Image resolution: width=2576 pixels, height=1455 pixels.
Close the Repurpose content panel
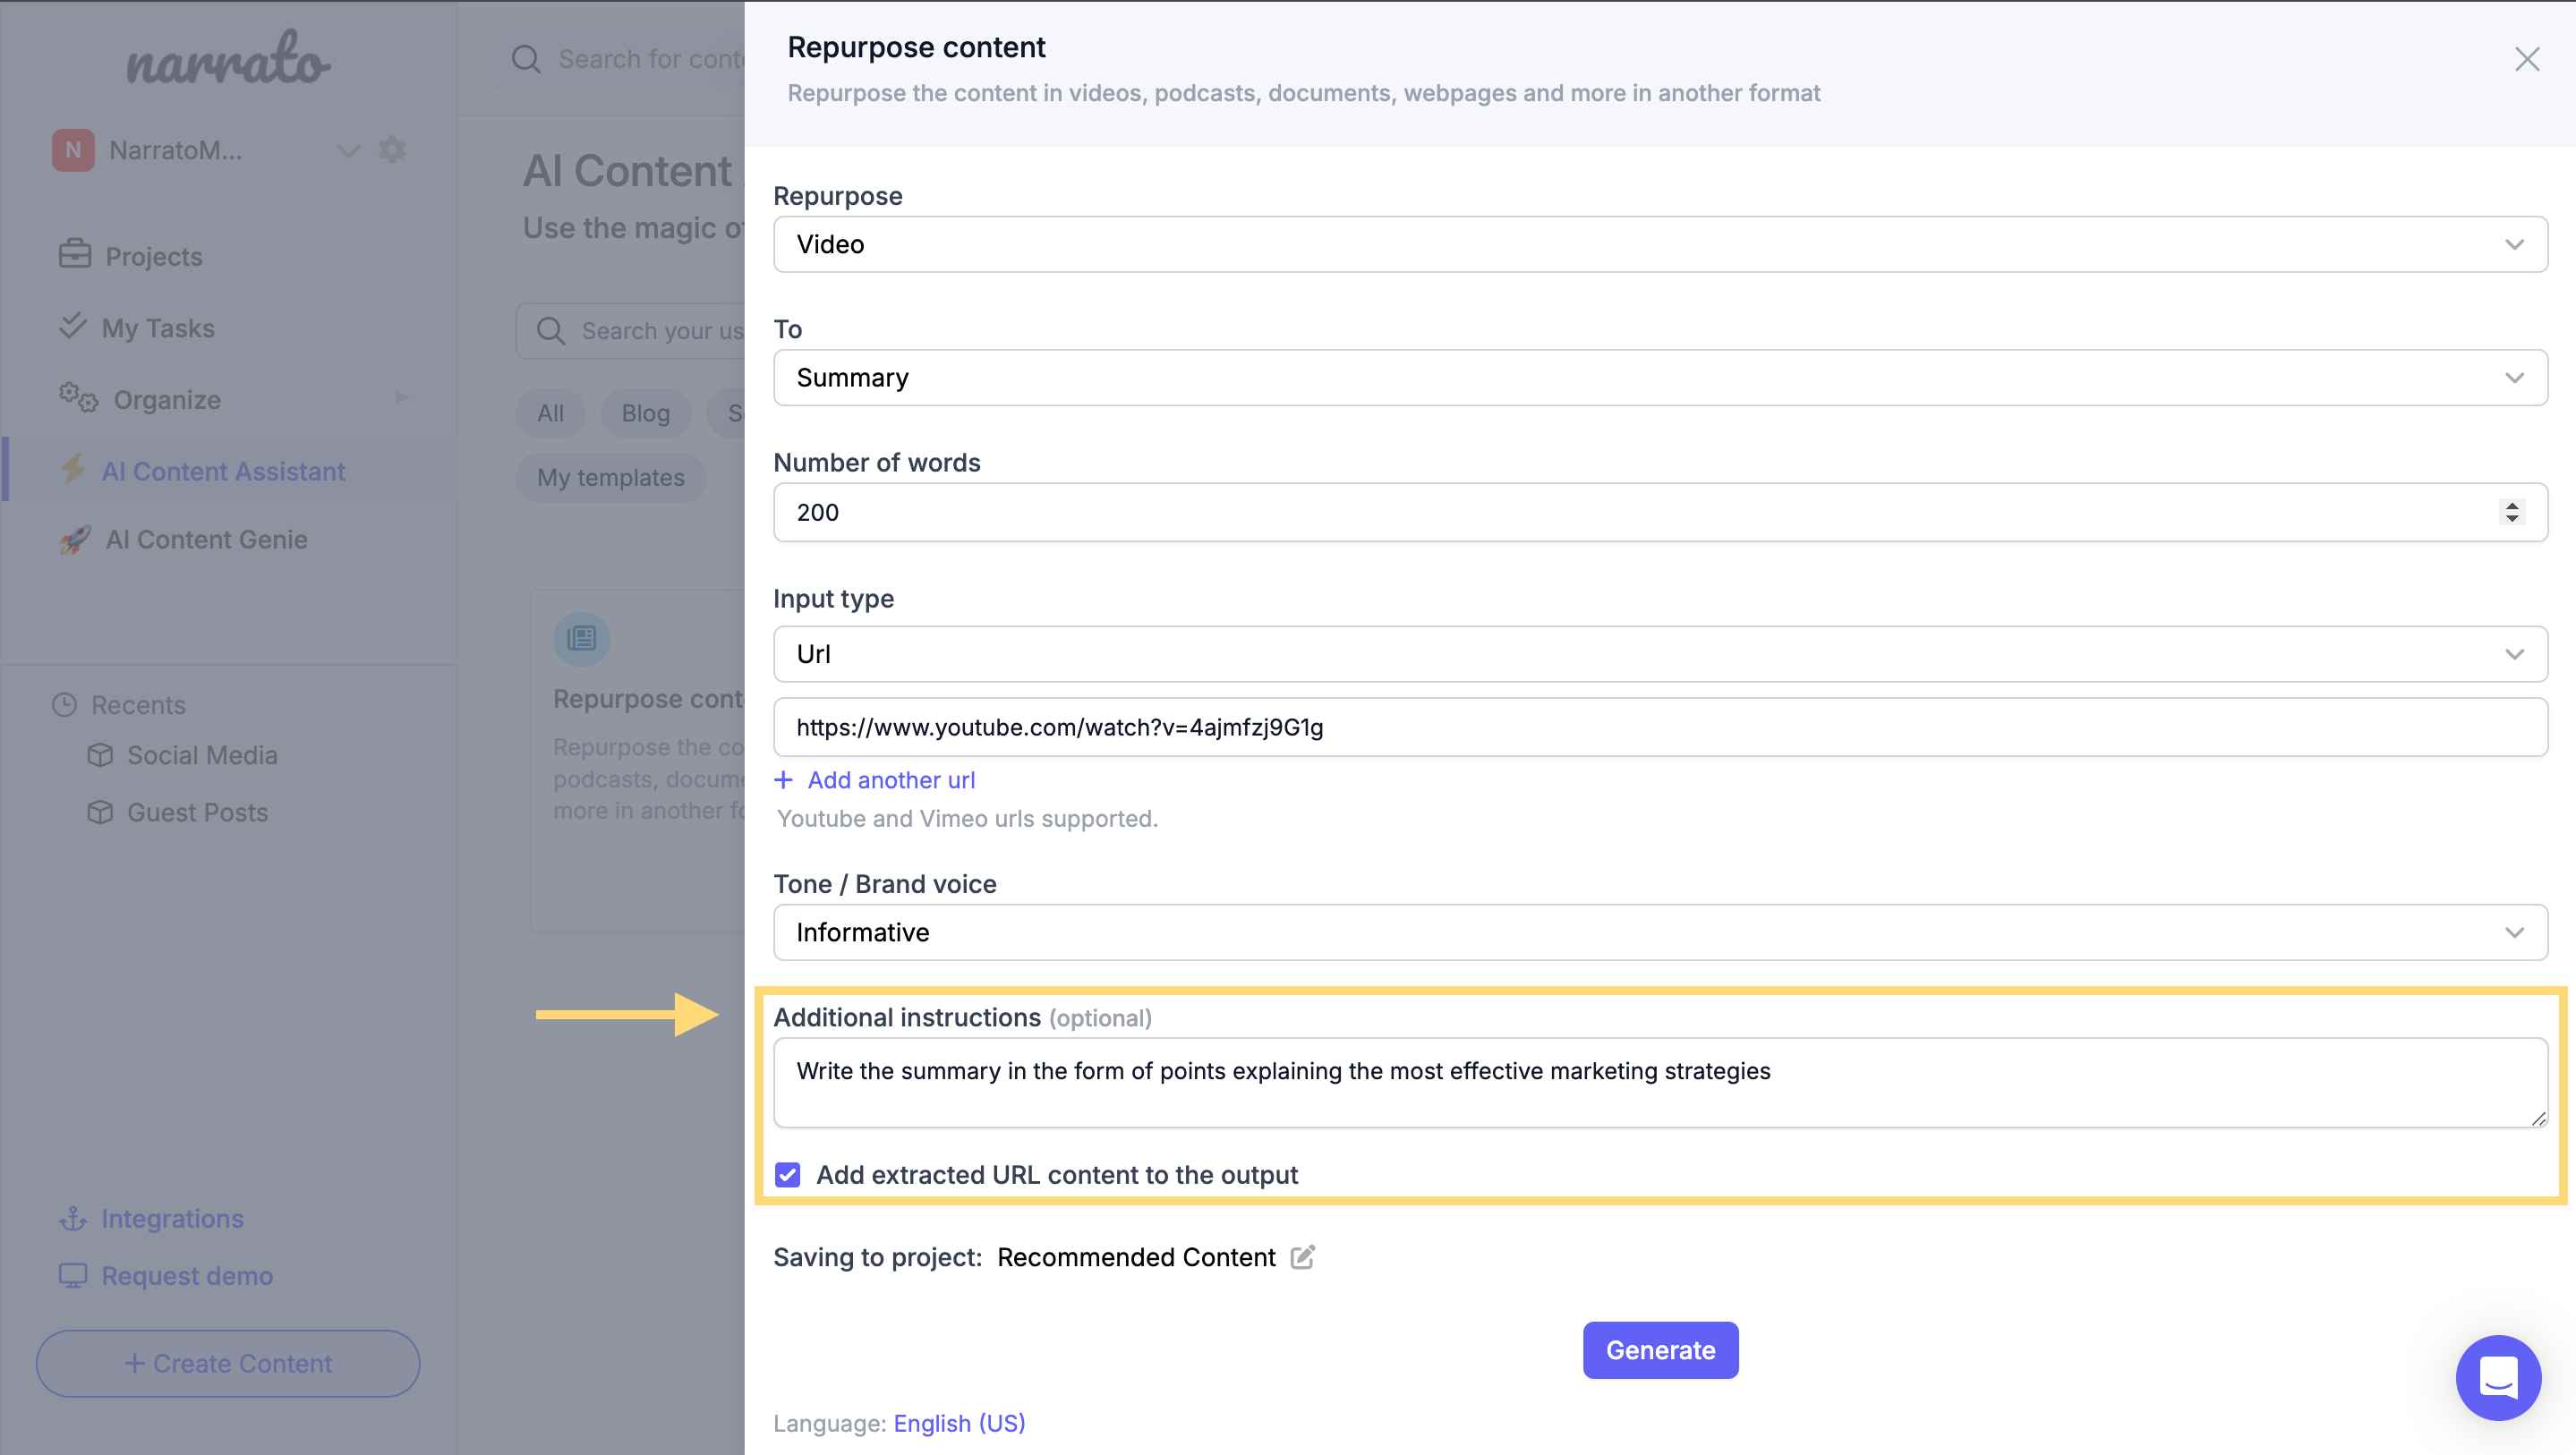[2527, 59]
